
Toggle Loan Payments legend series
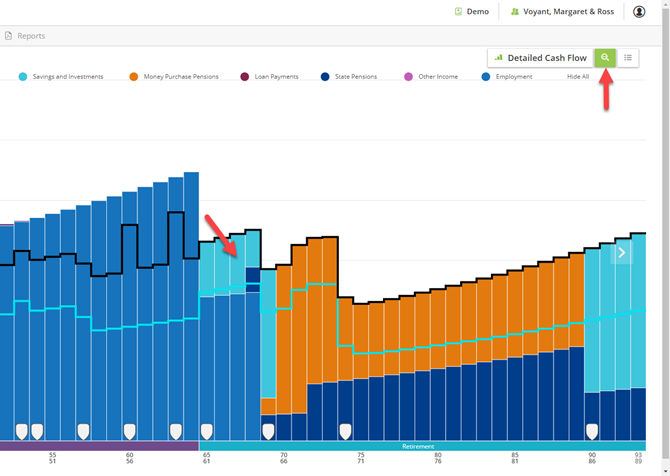click(x=270, y=76)
